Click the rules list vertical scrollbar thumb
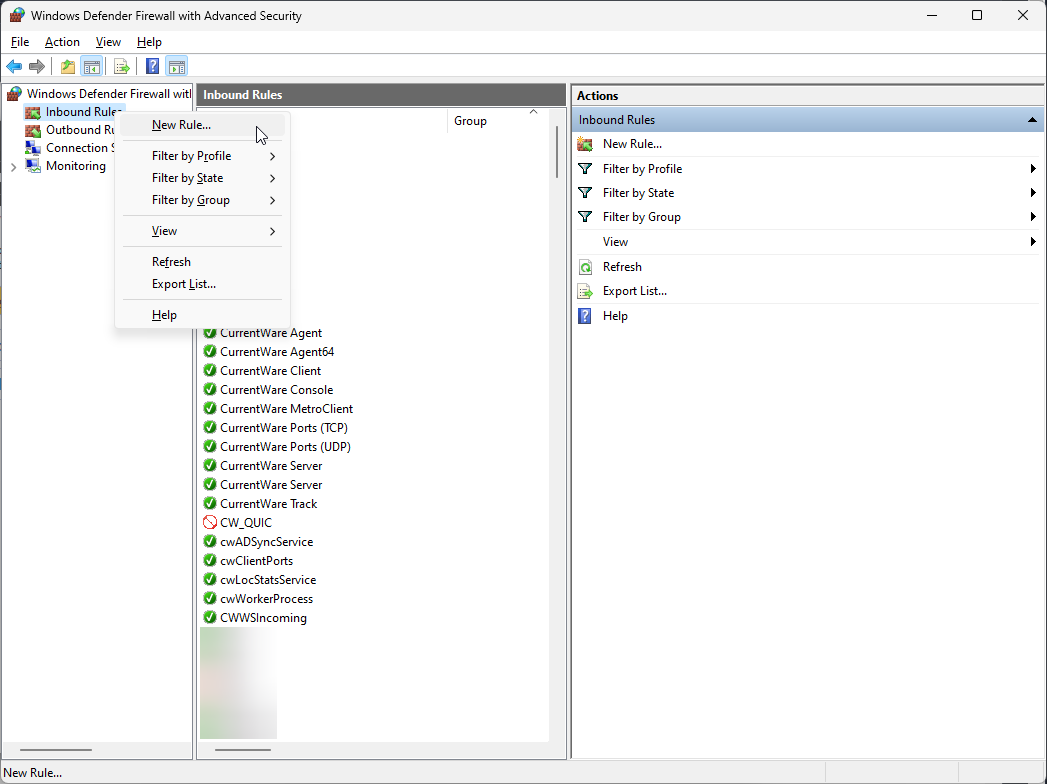The image size is (1047, 784). (557, 152)
